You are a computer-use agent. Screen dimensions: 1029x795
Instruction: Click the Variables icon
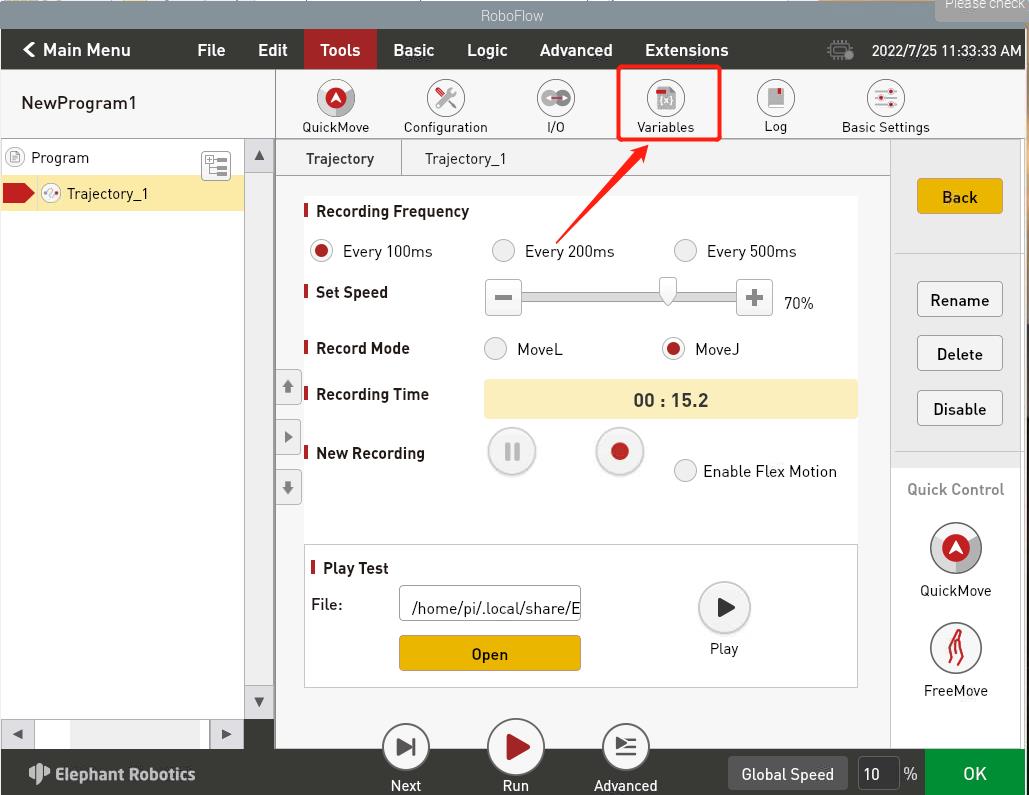click(x=665, y=100)
